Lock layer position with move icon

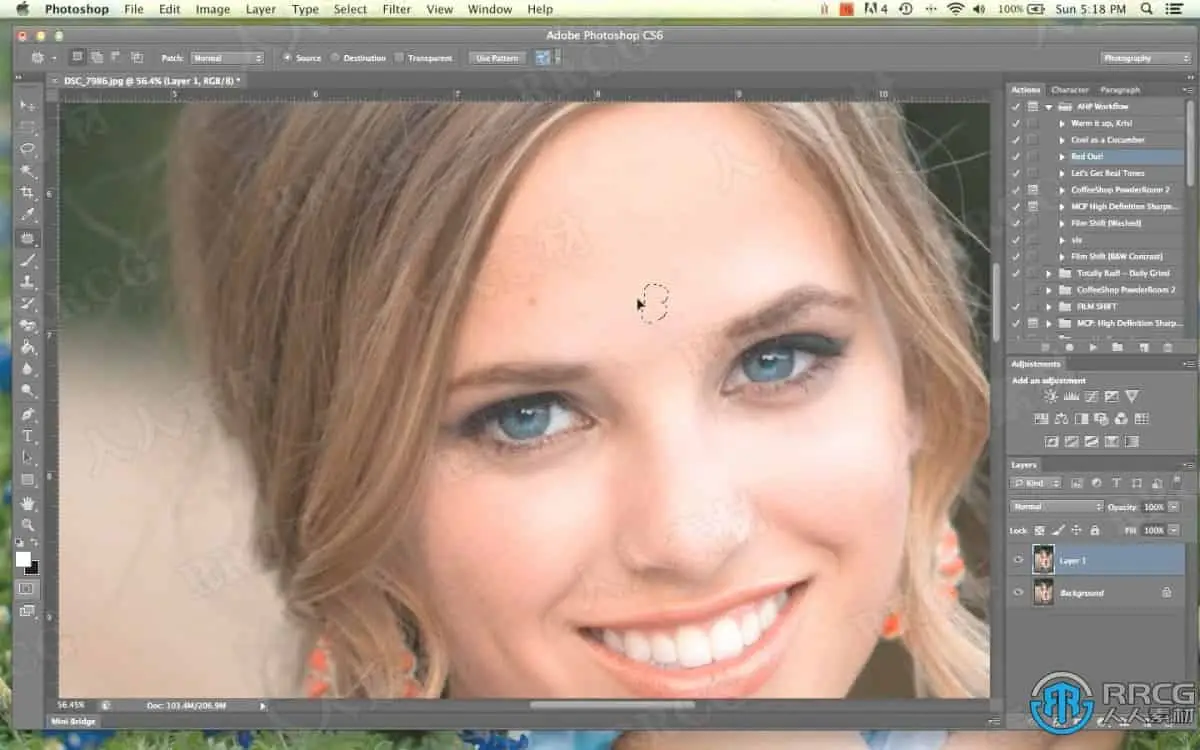point(1076,530)
